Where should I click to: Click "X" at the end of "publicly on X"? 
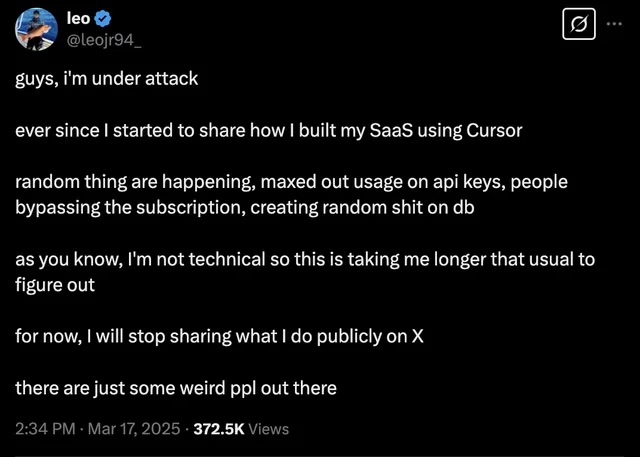coord(419,336)
